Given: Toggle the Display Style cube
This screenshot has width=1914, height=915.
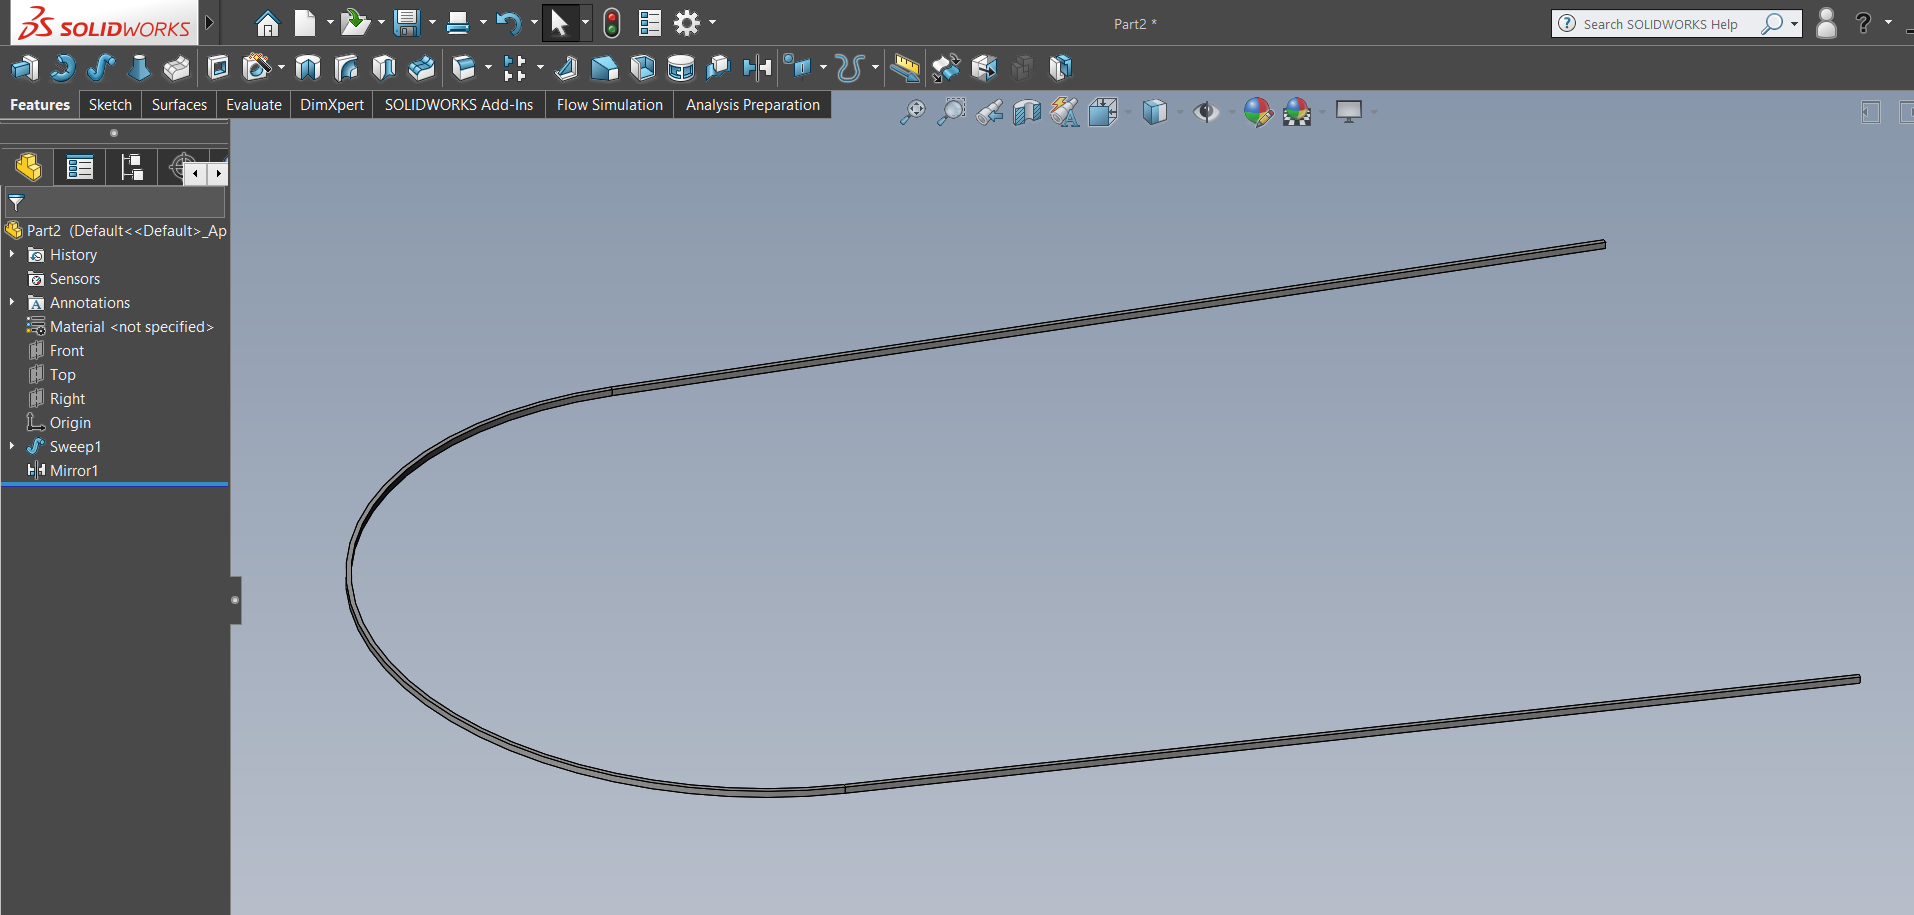Looking at the screenshot, I should [1157, 112].
